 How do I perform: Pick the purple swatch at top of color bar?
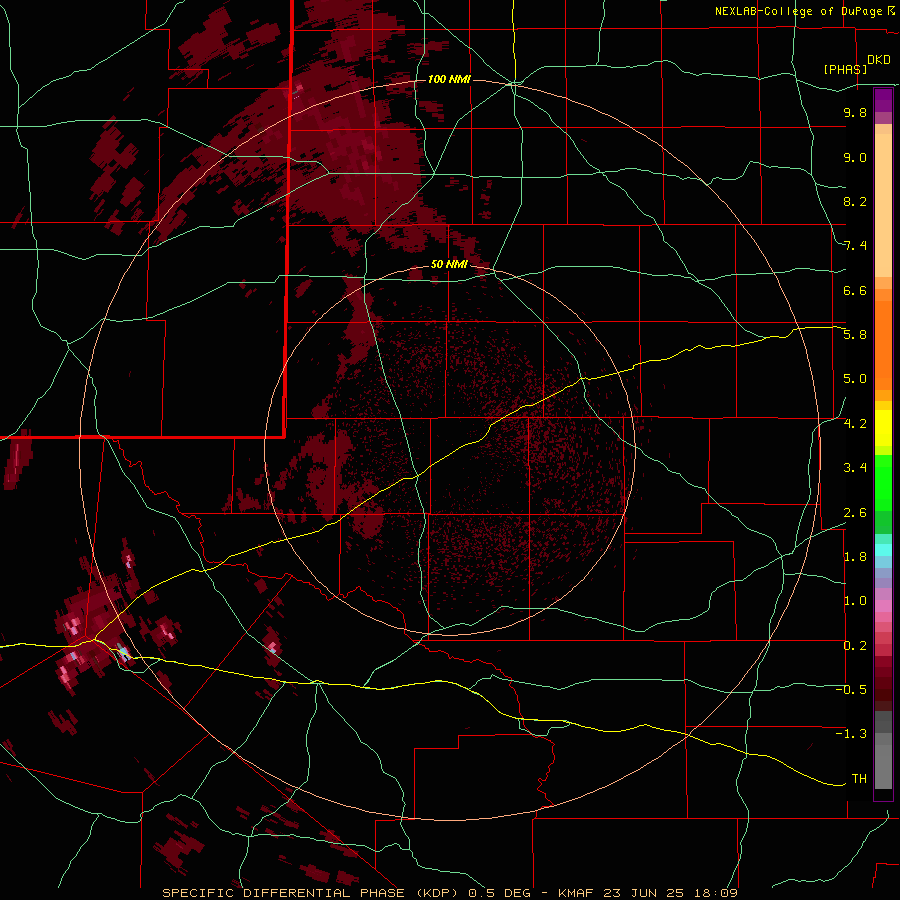(x=883, y=100)
